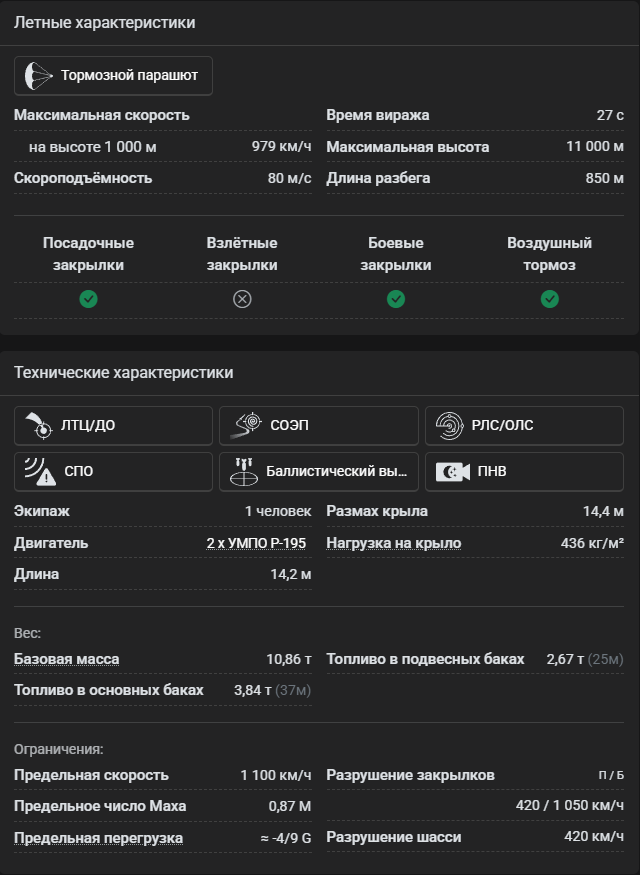Click the Предельная перегрузка label
Viewport: 640px width, 875px height.
pyautogui.click(x=98, y=837)
